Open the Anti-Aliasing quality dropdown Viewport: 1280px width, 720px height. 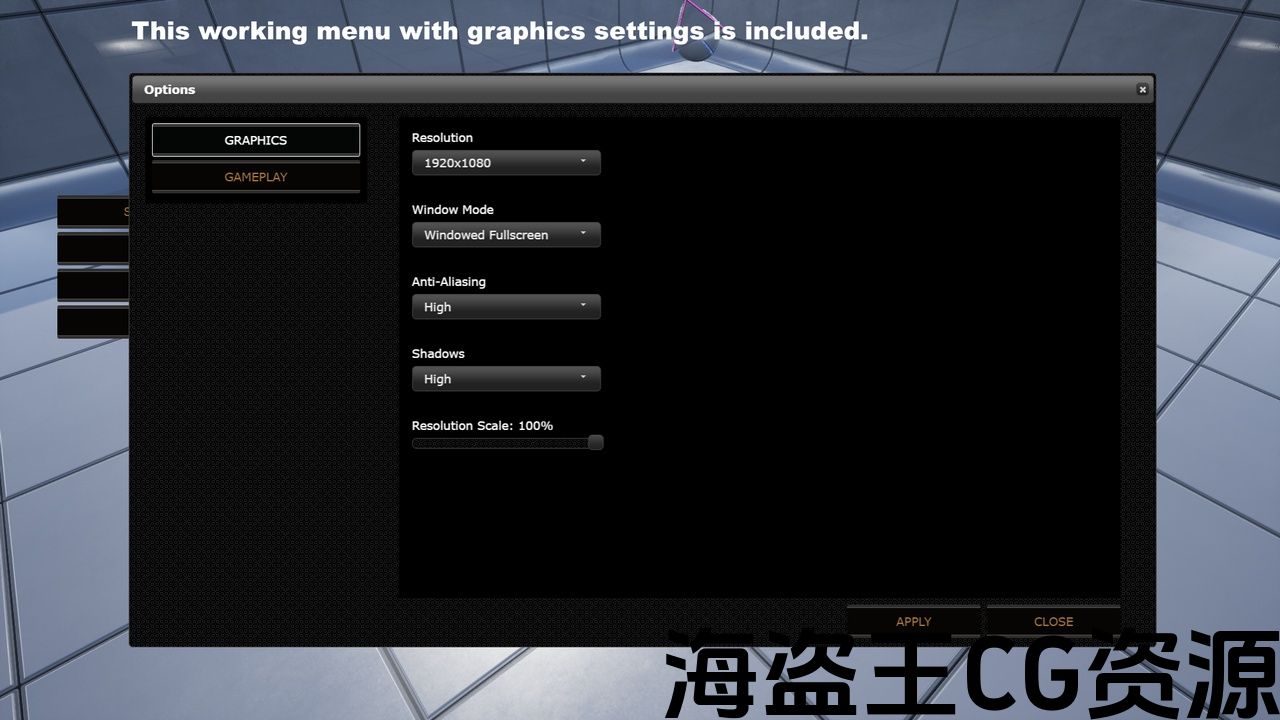tap(506, 307)
